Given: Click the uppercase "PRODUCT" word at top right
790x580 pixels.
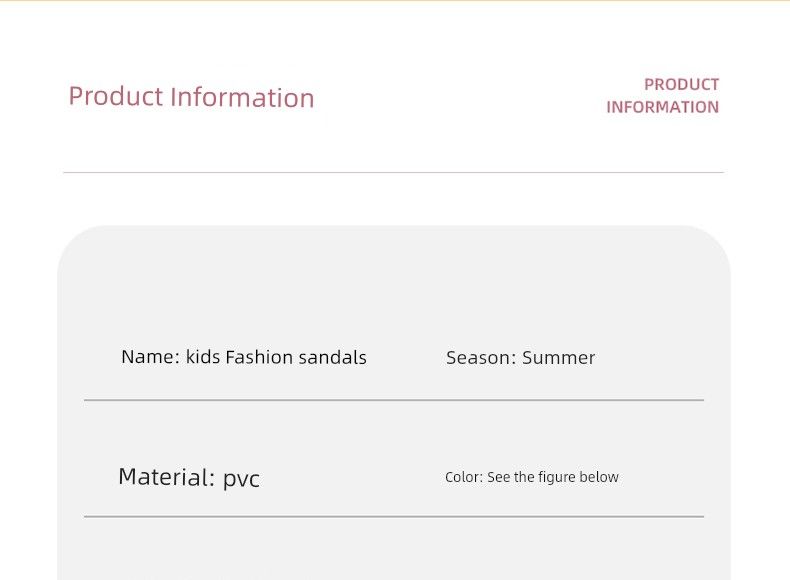Looking at the screenshot, I should pos(681,85).
